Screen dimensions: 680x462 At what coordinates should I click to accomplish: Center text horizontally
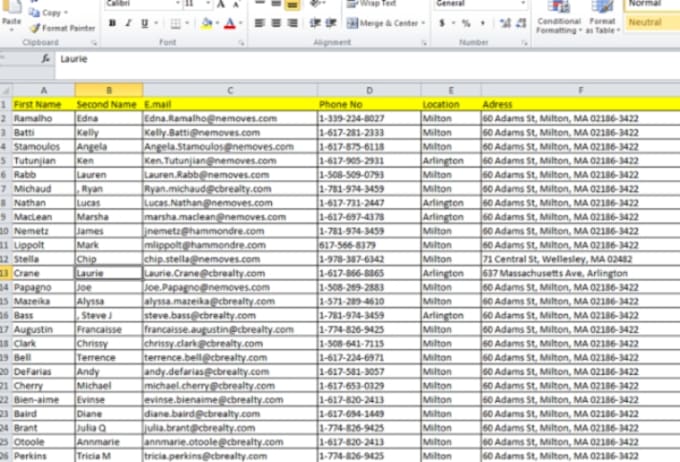tap(276, 23)
